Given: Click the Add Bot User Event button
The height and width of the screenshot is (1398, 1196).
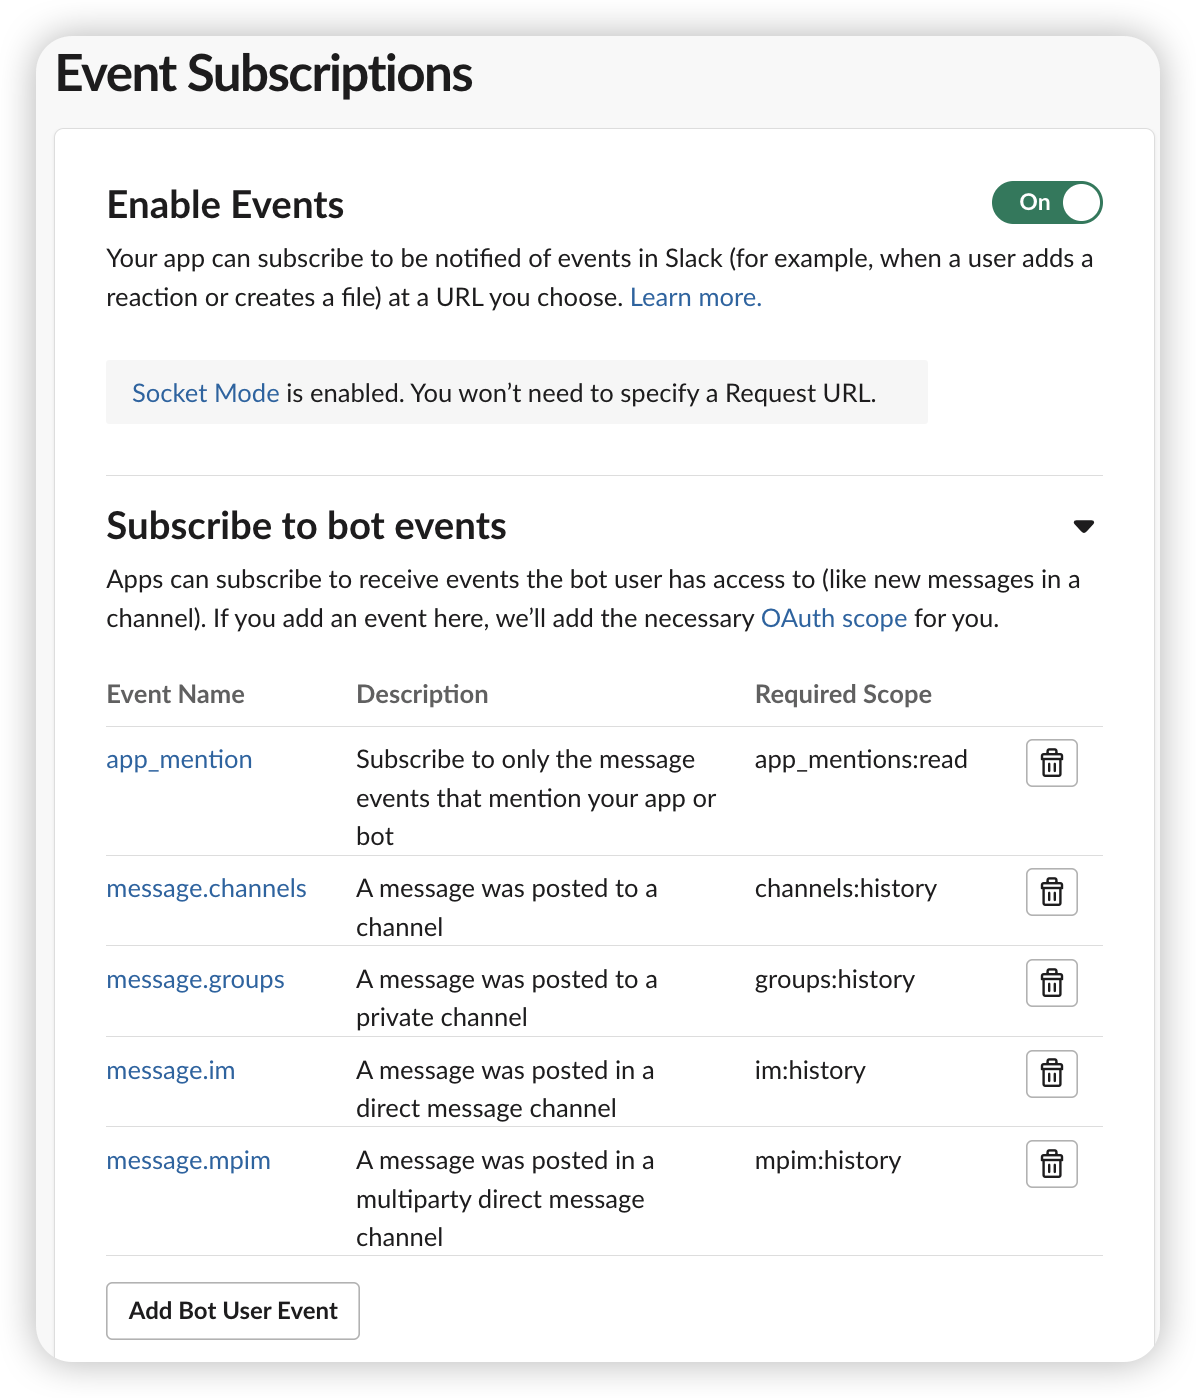Looking at the screenshot, I should [232, 1311].
